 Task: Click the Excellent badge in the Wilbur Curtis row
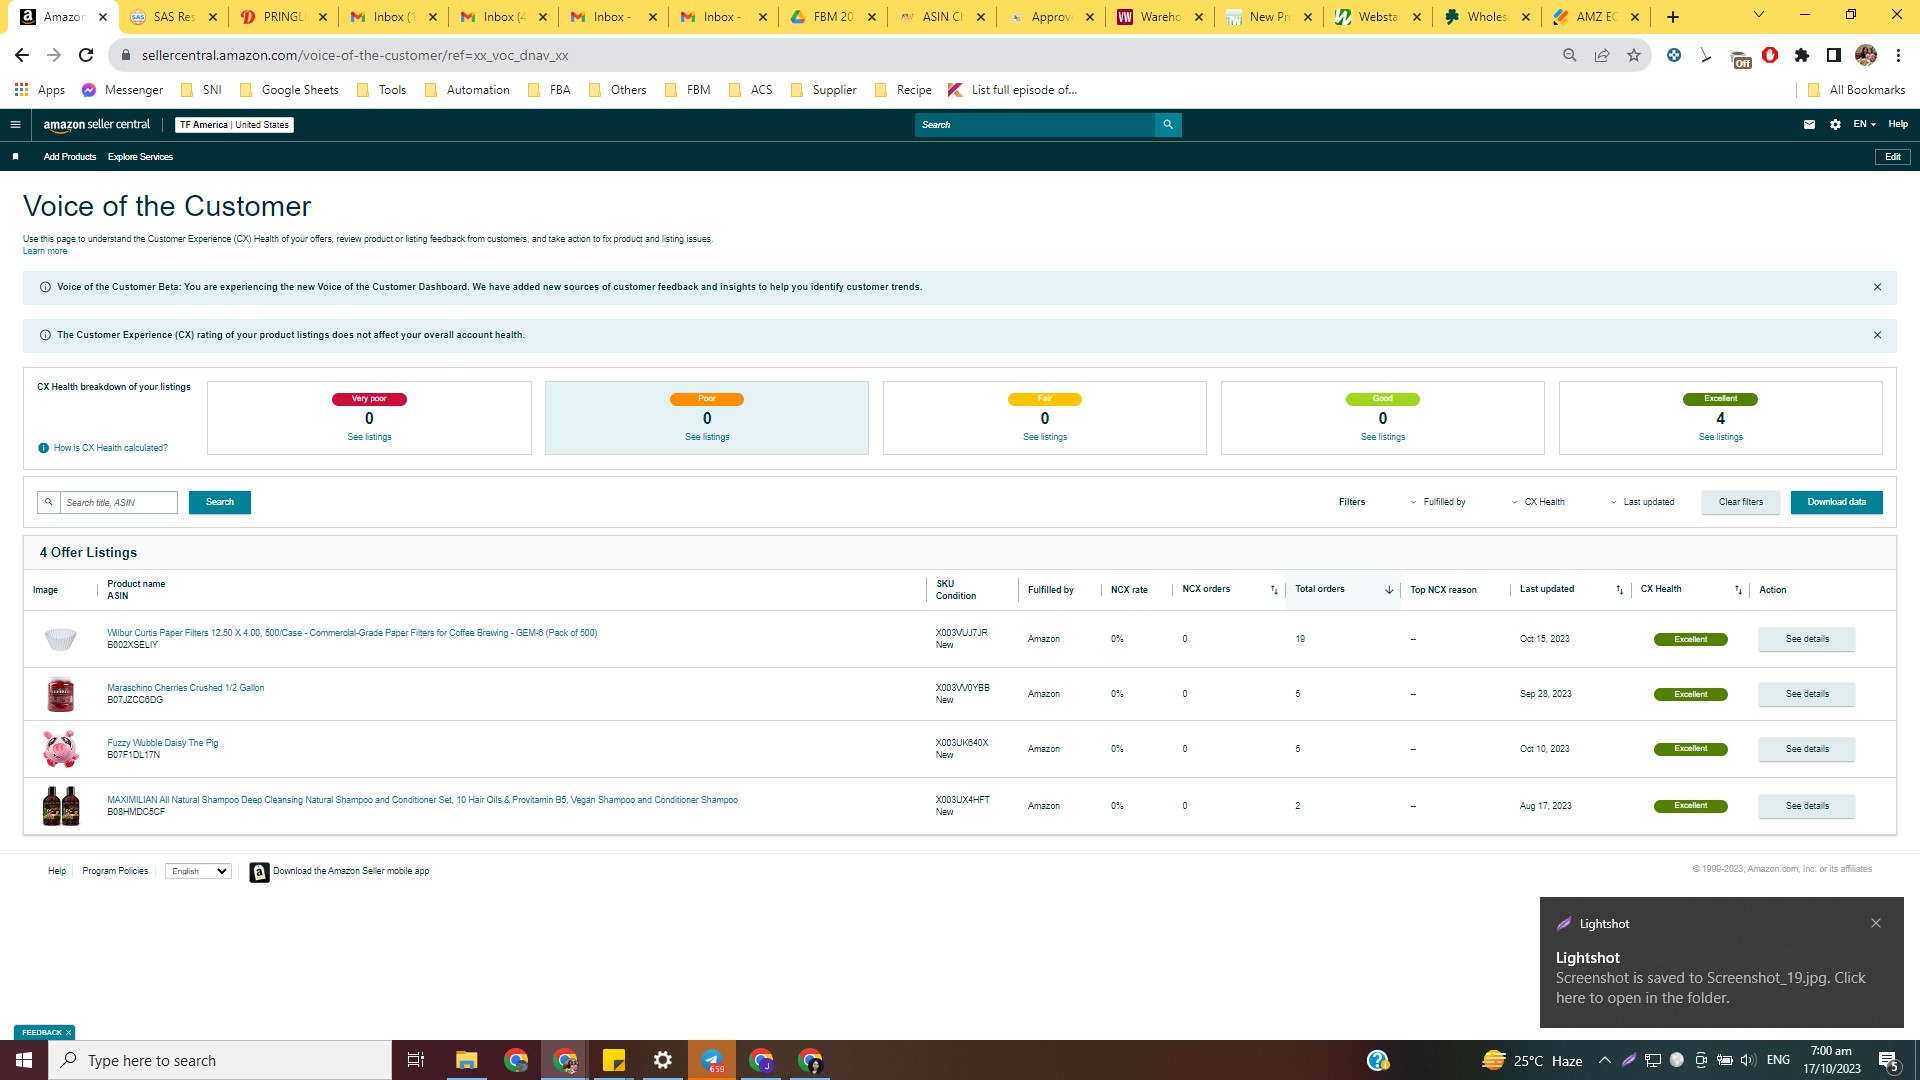tap(1691, 640)
